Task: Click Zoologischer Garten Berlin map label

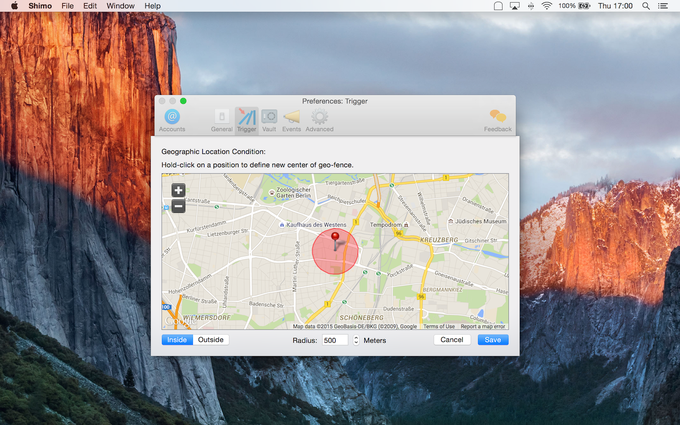Action: point(290,193)
